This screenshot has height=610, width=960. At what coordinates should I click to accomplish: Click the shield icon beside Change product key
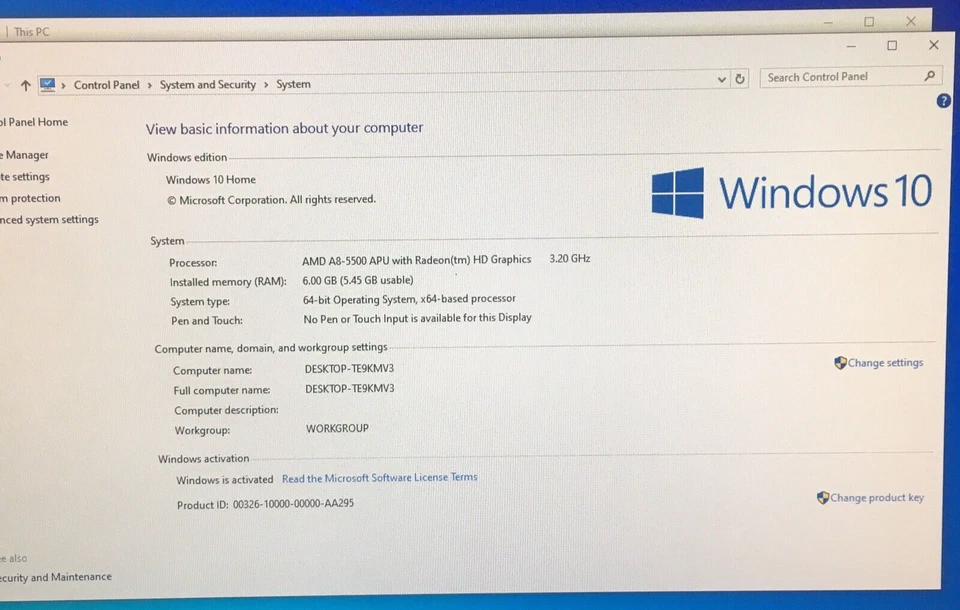pyautogui.click(x=823, y=497)
